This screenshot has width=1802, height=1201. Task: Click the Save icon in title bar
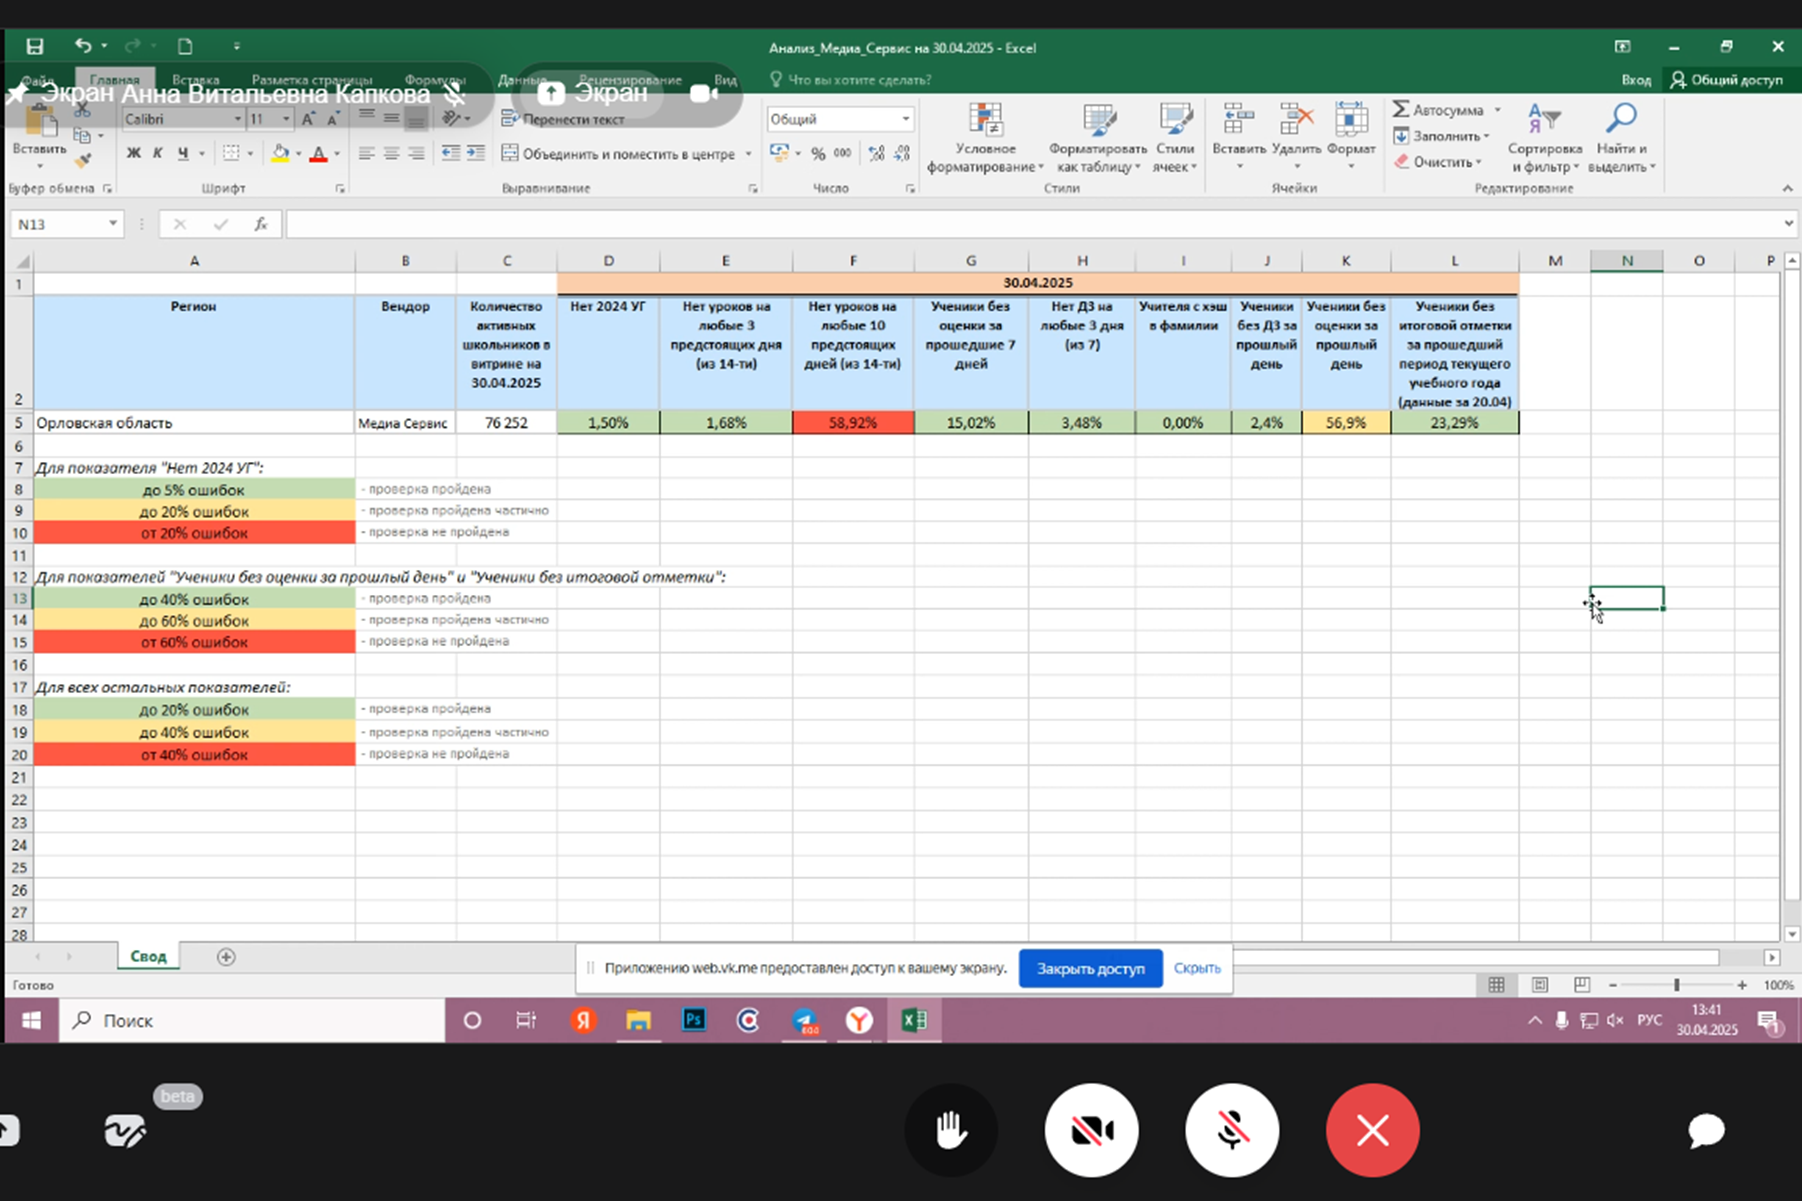35,46
